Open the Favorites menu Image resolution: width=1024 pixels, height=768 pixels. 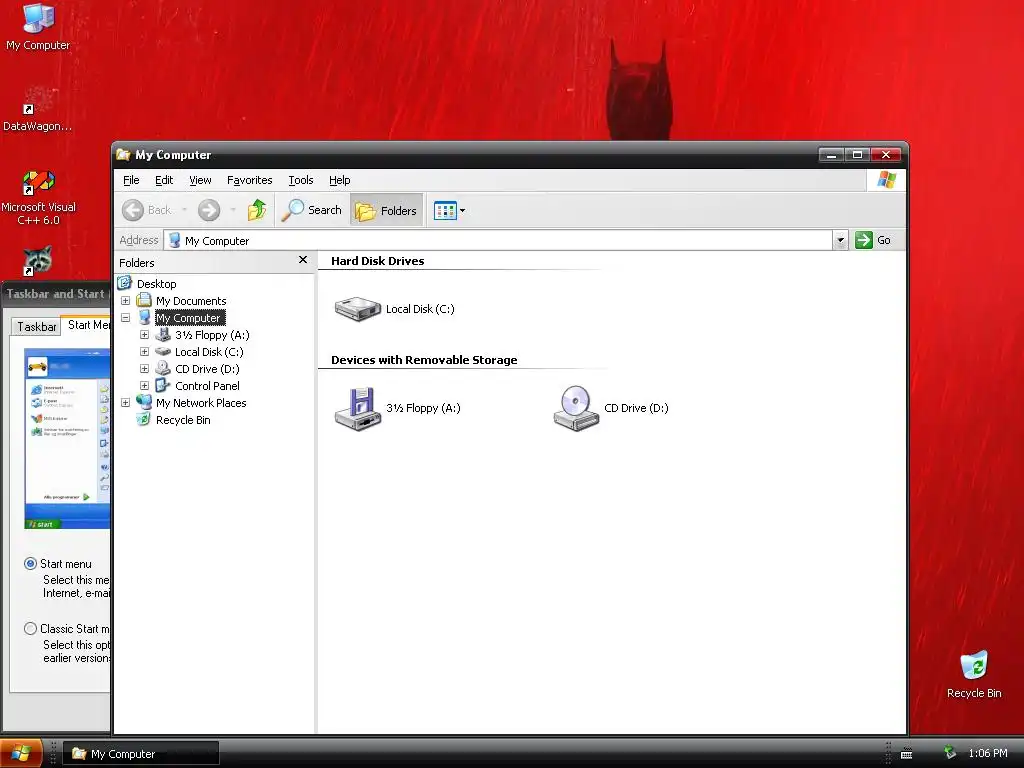click(249, 180)
